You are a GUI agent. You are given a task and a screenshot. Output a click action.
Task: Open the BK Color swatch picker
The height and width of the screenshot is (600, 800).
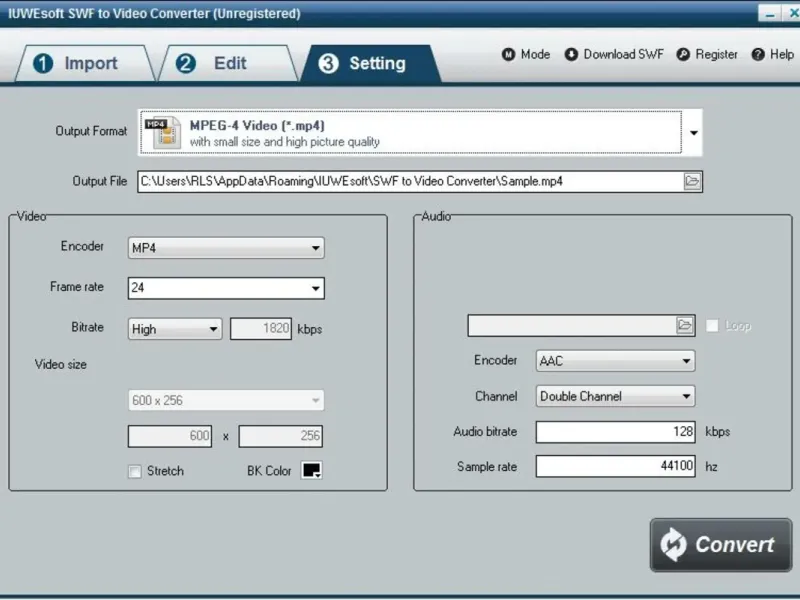(x=312, y=470)
